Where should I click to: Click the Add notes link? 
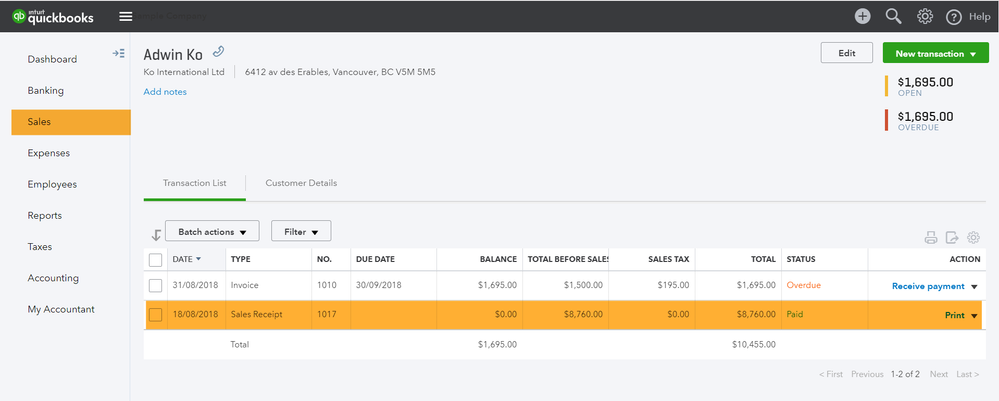(165, 92)
